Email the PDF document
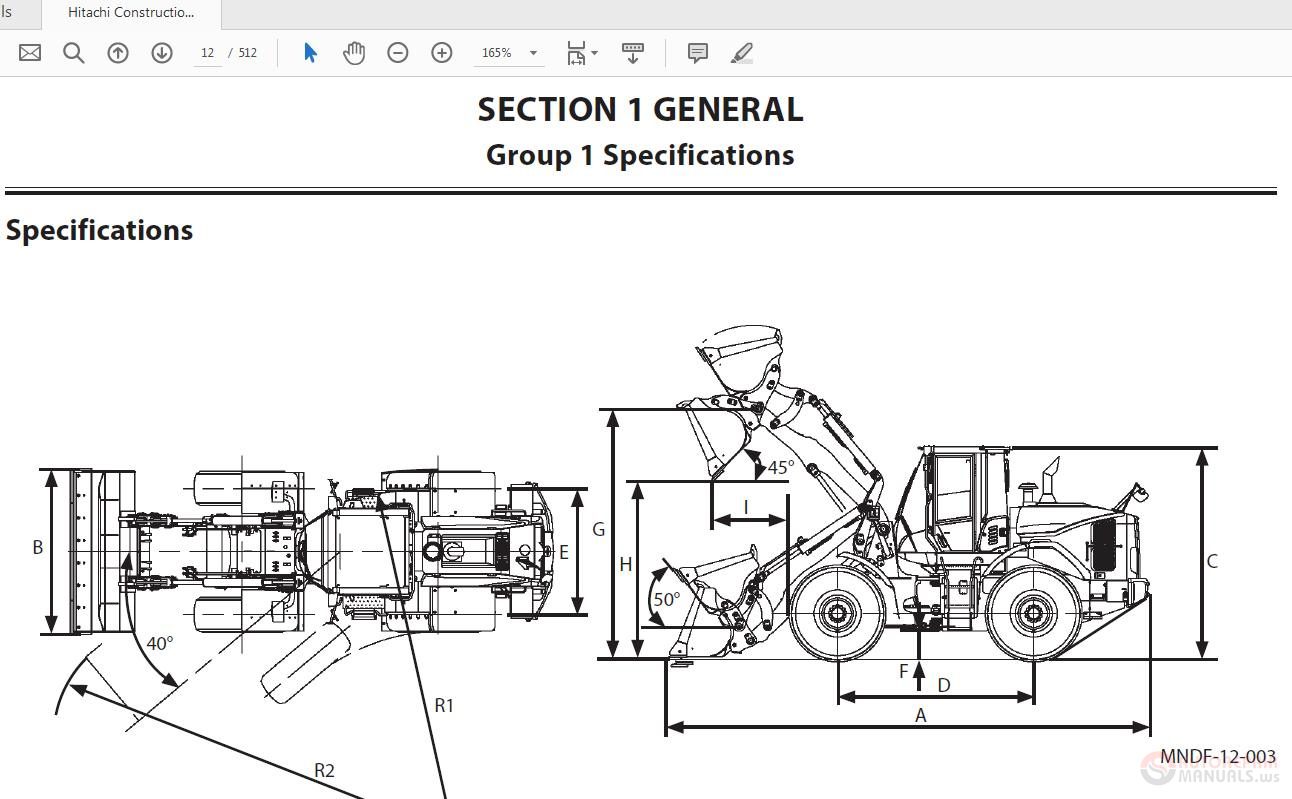This screenshot has height=799, width=1292. 27,52
